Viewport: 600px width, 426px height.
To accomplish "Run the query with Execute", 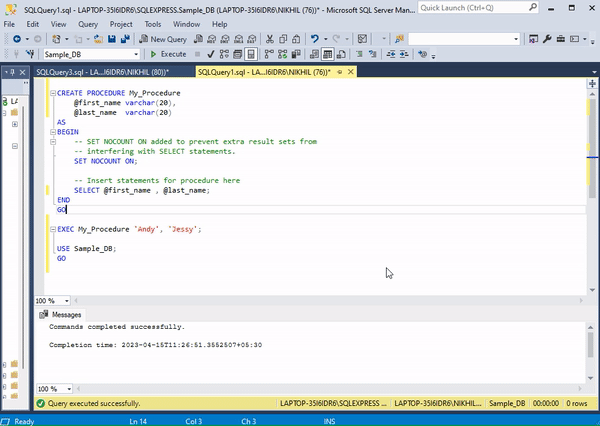I will coord(167,54).
